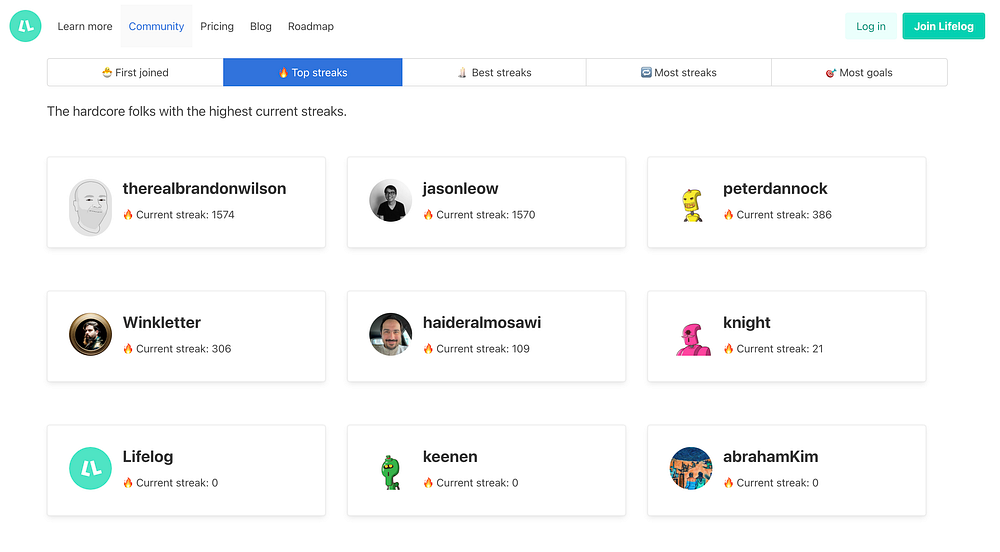Click flame icon beside jasonleow's streak
The width and height of the screenshot is (1000, 552).
click(428, 215)
